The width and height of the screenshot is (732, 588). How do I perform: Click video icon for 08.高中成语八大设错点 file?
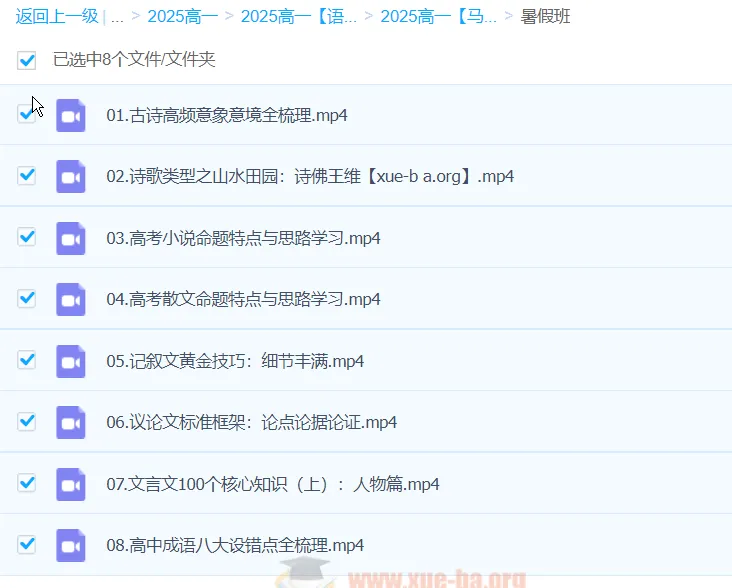(x=70, y=545)
